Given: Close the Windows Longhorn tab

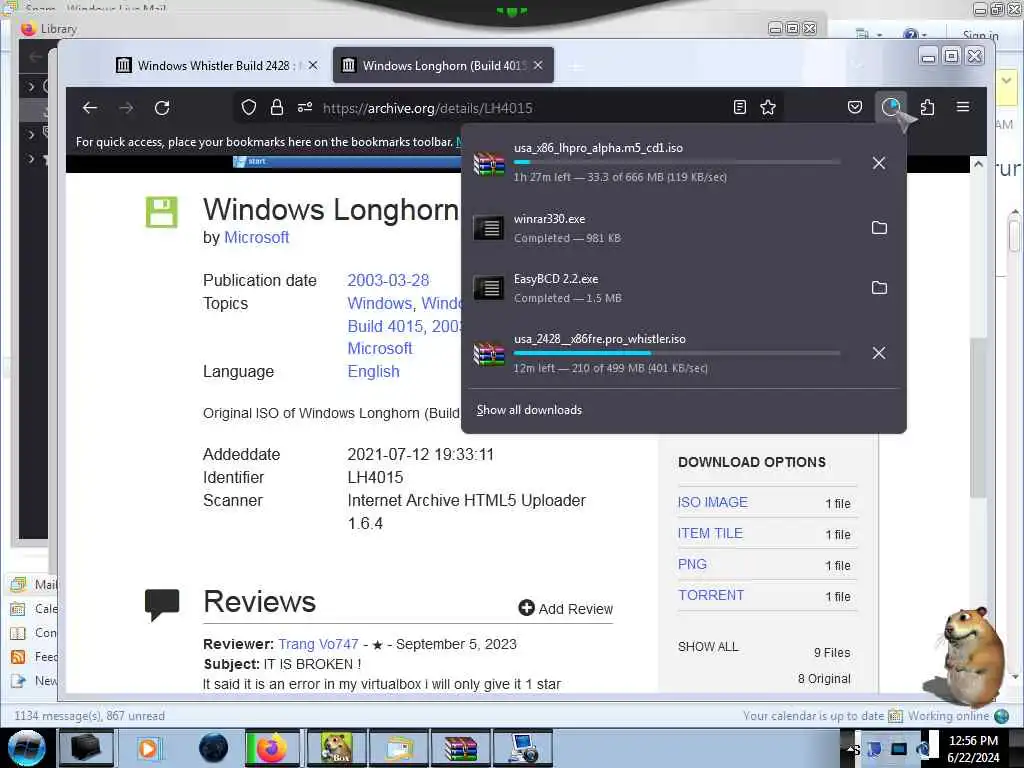Looking at the screenshot, I should pos(538,65).
